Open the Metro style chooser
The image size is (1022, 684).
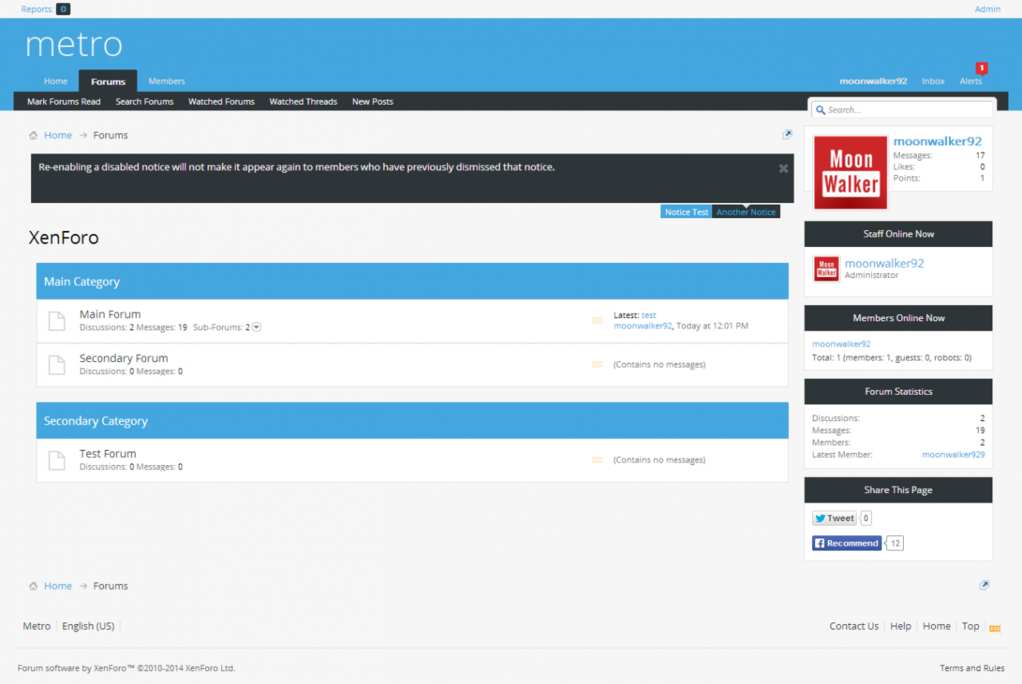point(37,626)
